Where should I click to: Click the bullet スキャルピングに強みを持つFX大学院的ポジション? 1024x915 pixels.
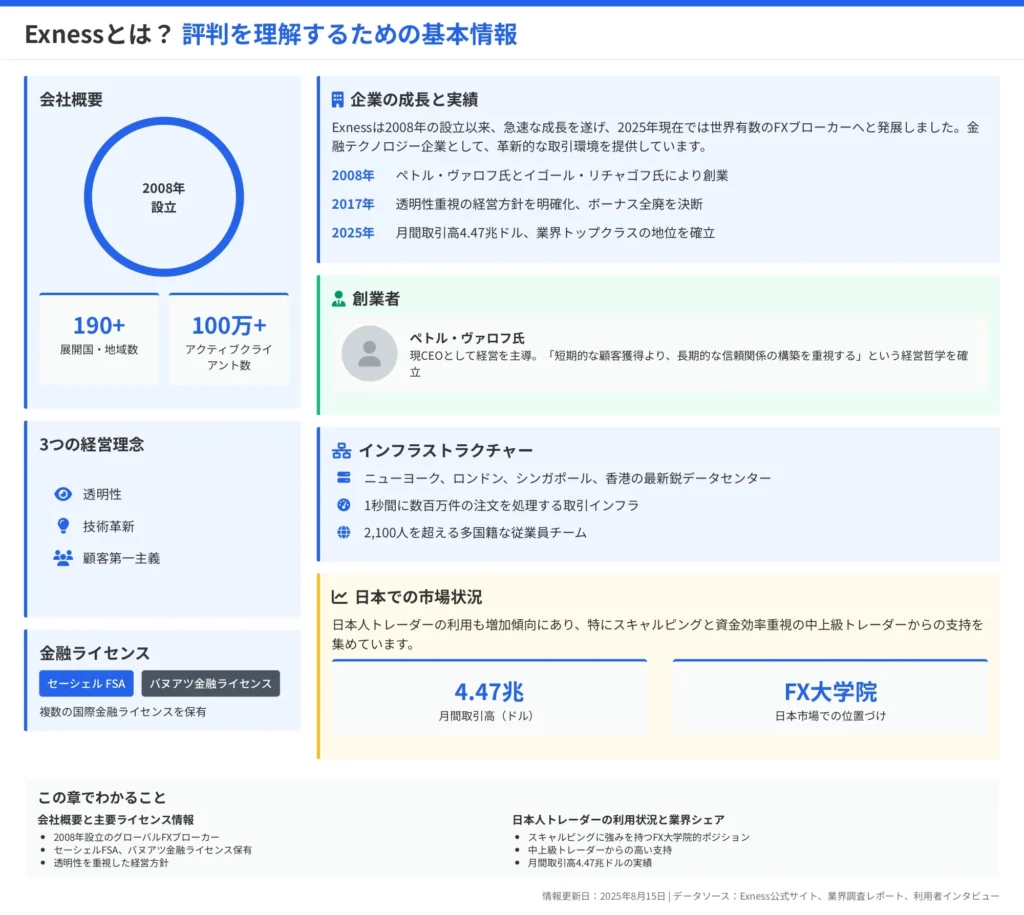(639, 837)
